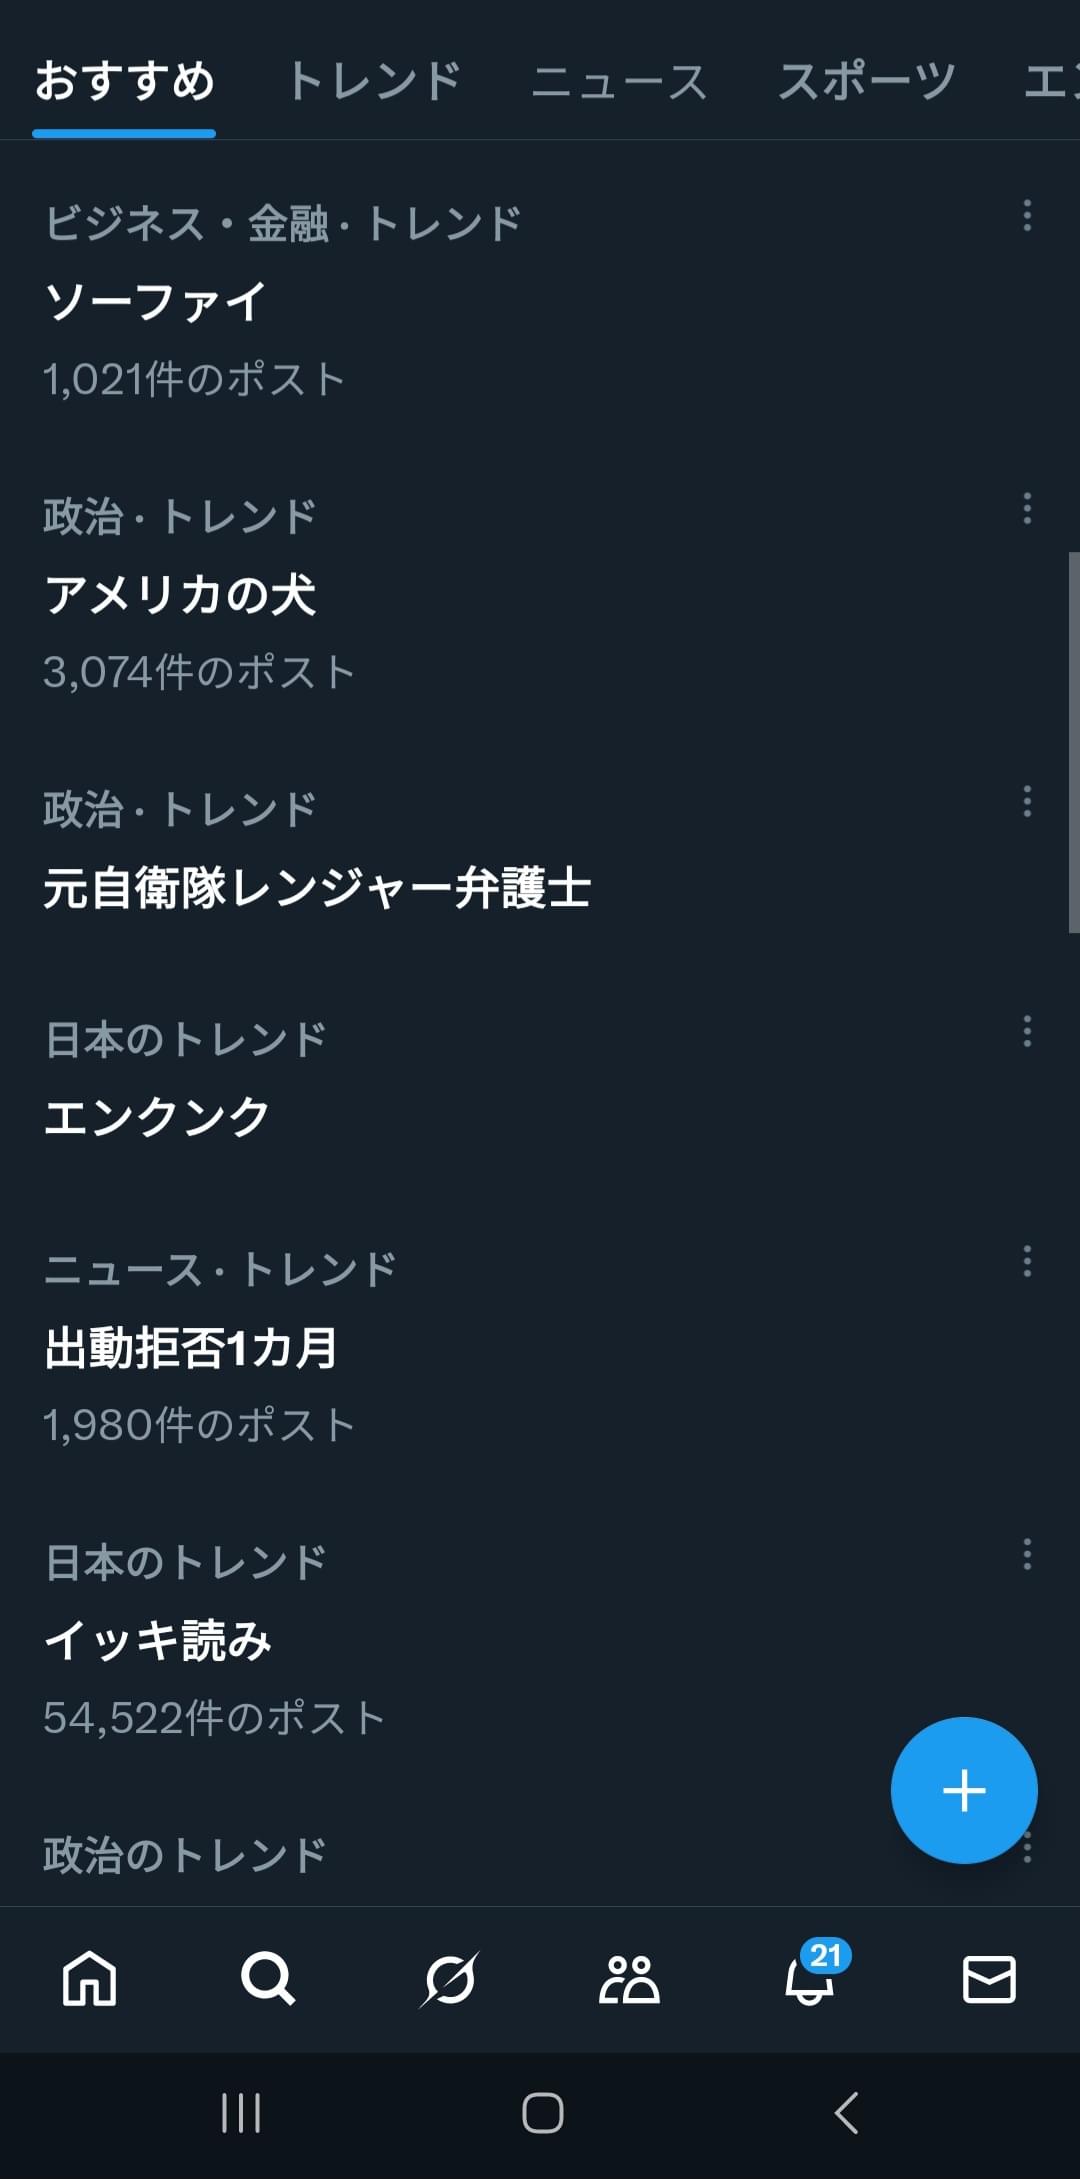Screen dimensions: 1080x2179
Task: Open the Grok slash icon
Action: click(449, 1979)
